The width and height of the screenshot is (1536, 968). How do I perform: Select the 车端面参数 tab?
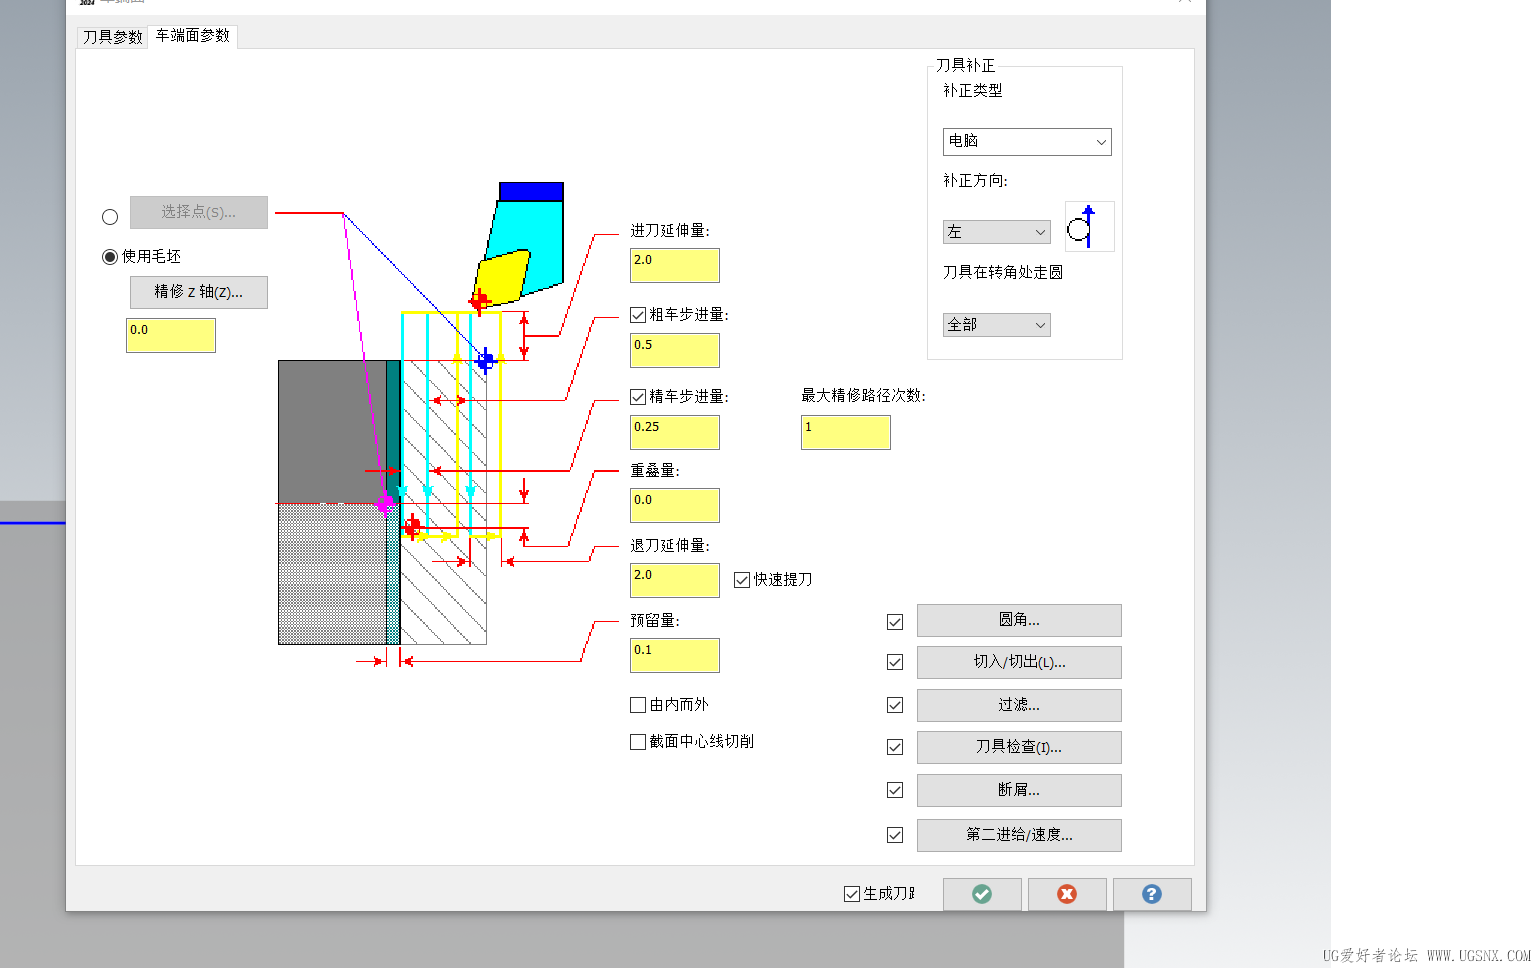[193, 36]
